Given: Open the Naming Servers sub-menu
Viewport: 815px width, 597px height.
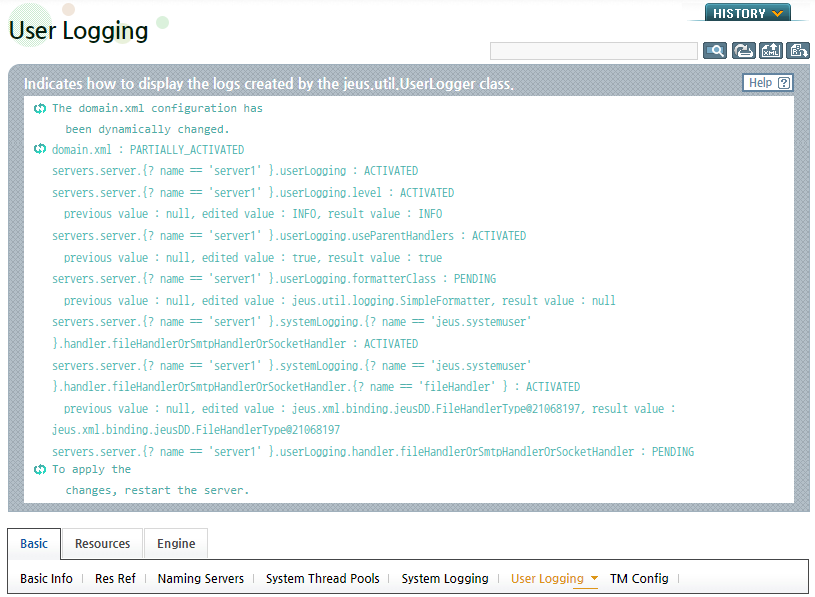Looking at the screenshot, I should 201,578.
